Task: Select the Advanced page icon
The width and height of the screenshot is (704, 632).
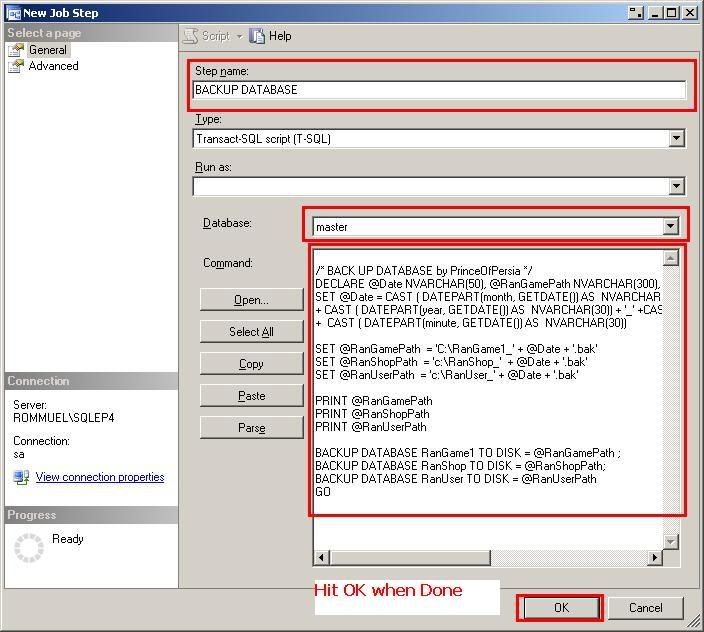Action: 16,66
